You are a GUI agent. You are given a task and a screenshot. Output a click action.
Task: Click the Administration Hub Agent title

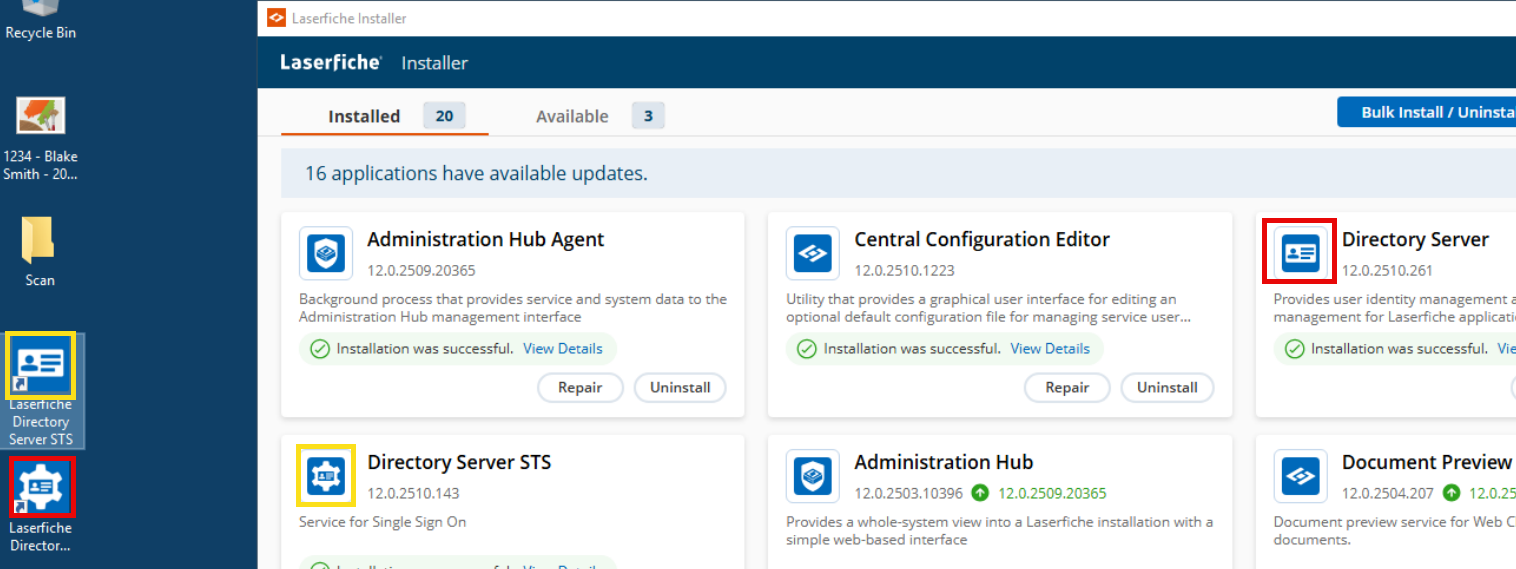[486, 240]
